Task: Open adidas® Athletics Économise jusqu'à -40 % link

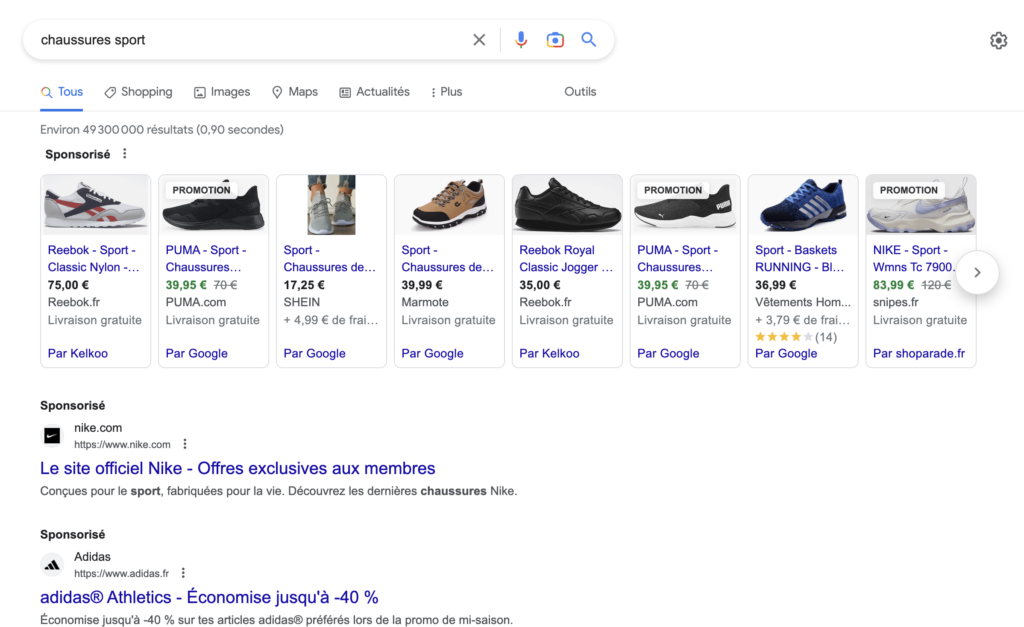Action: (x=209, y=597)
